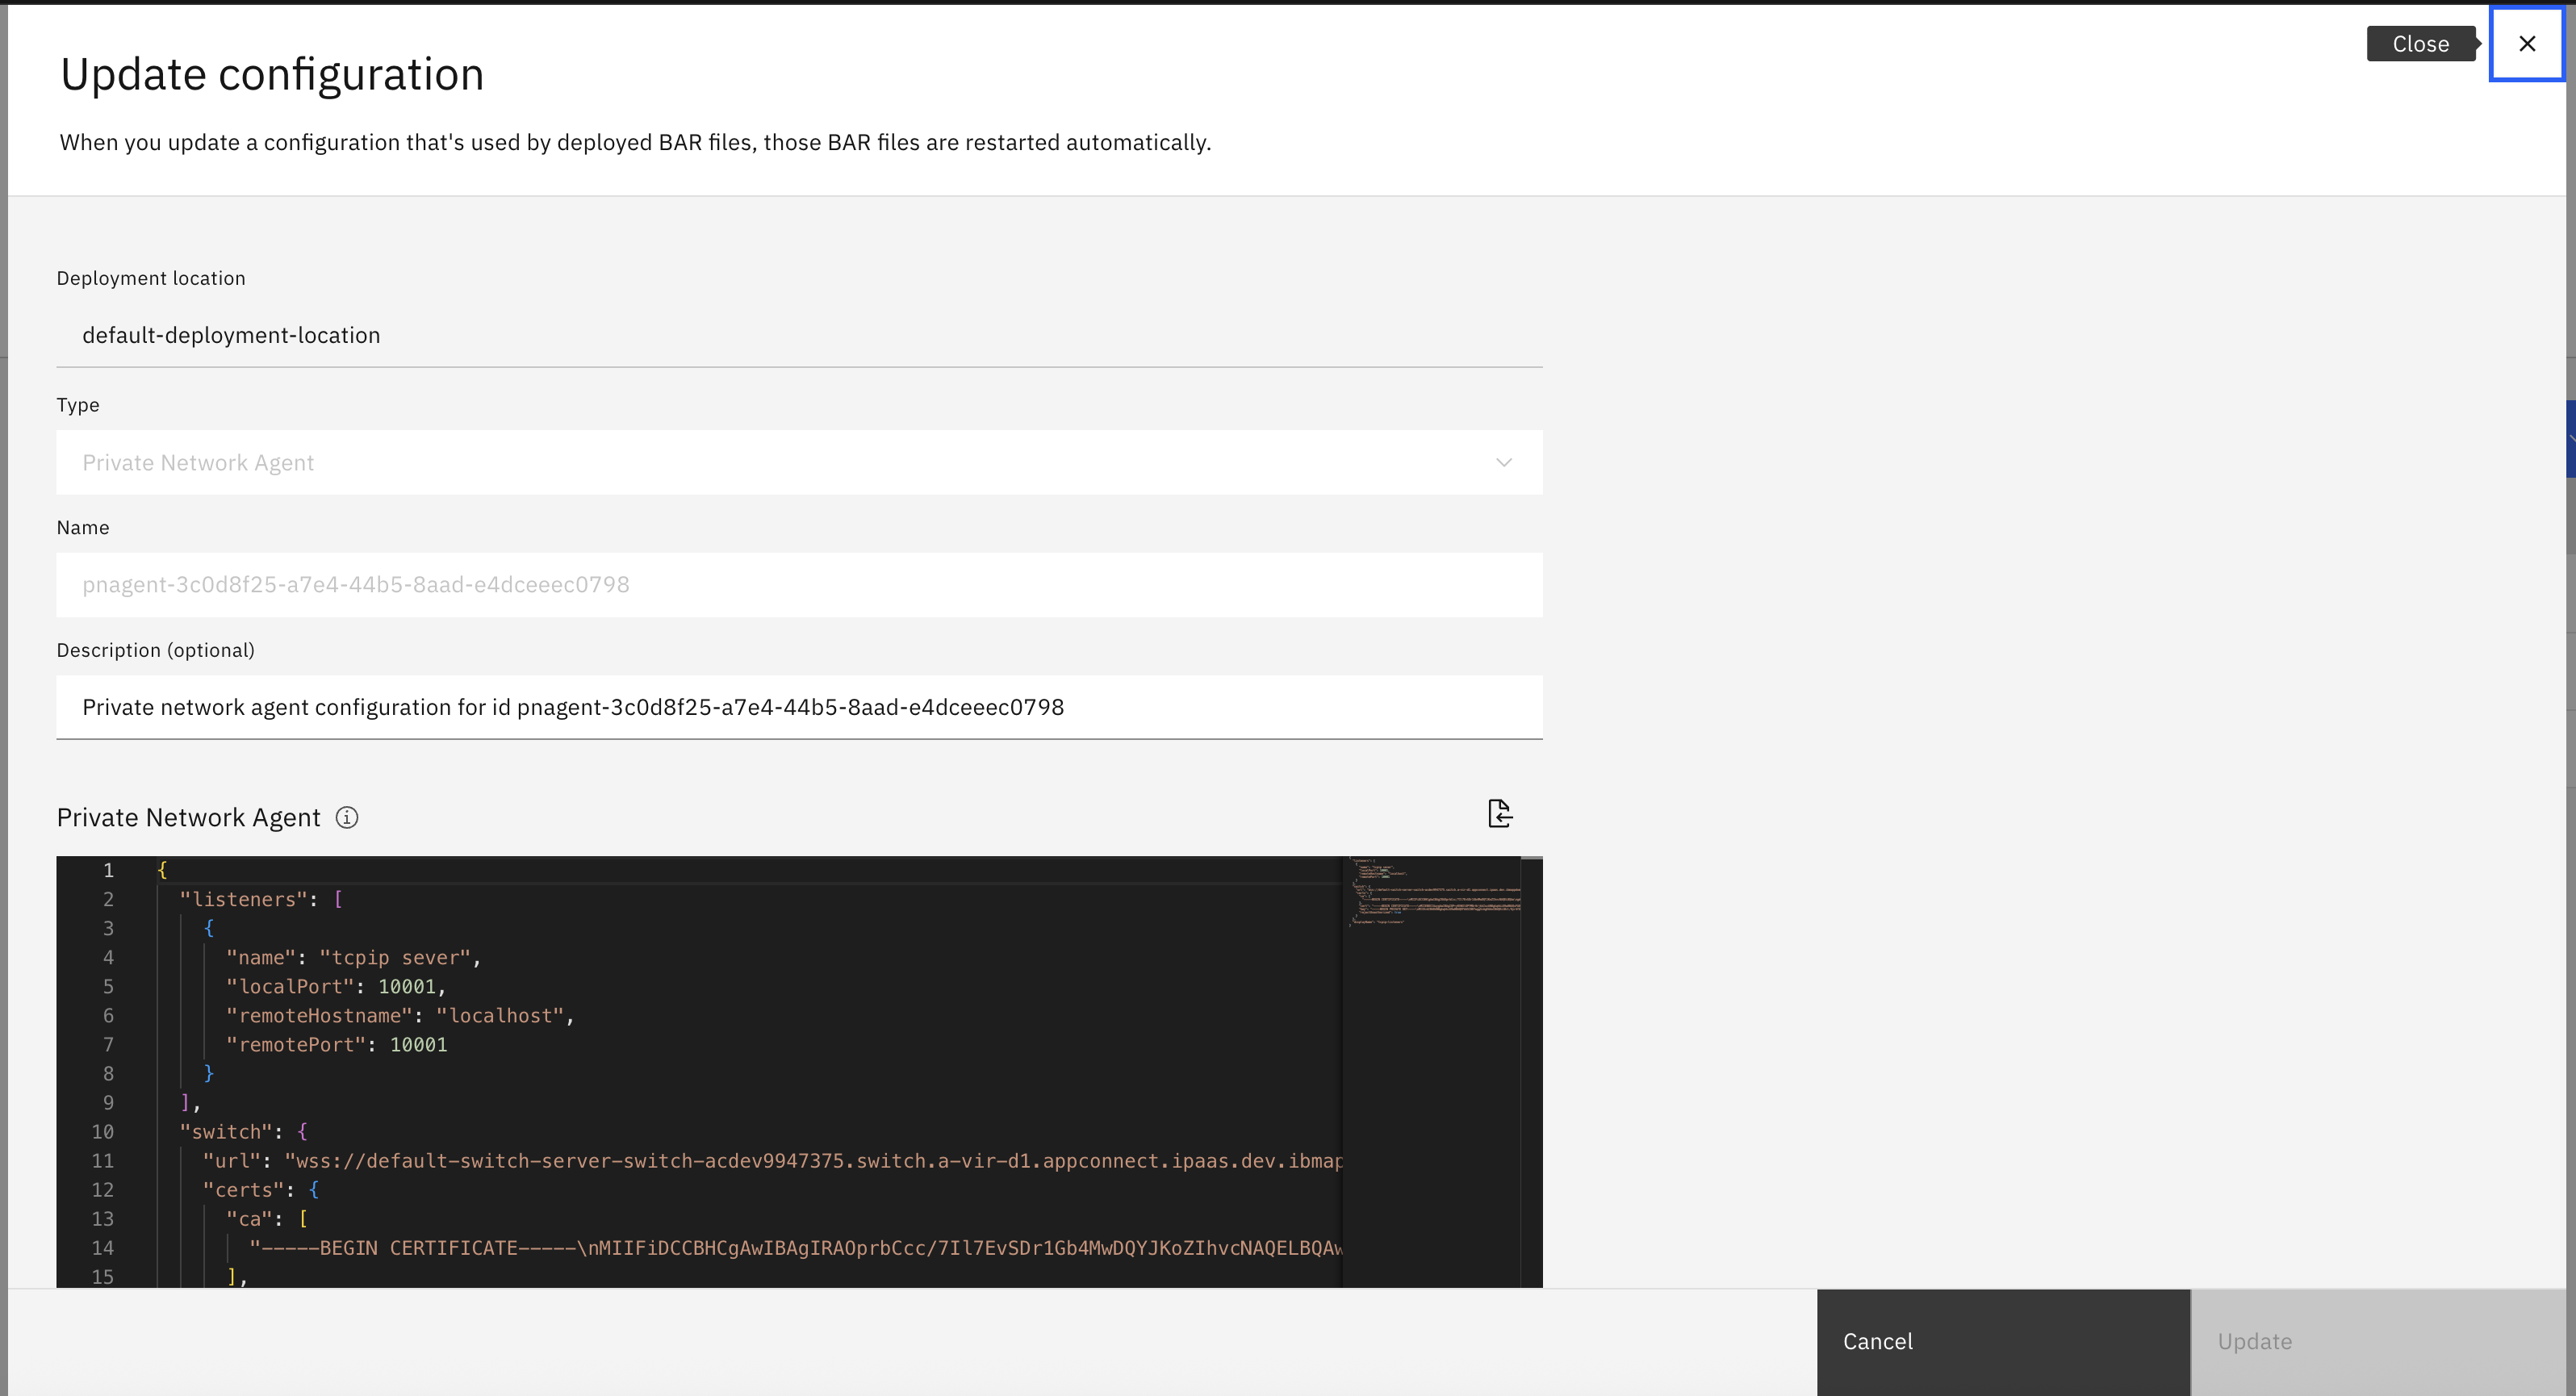Image resolution: width=2576 pixels, height=1396 pixels.
Task: Click the code editor minimap preview
Action: point(1431,890)
